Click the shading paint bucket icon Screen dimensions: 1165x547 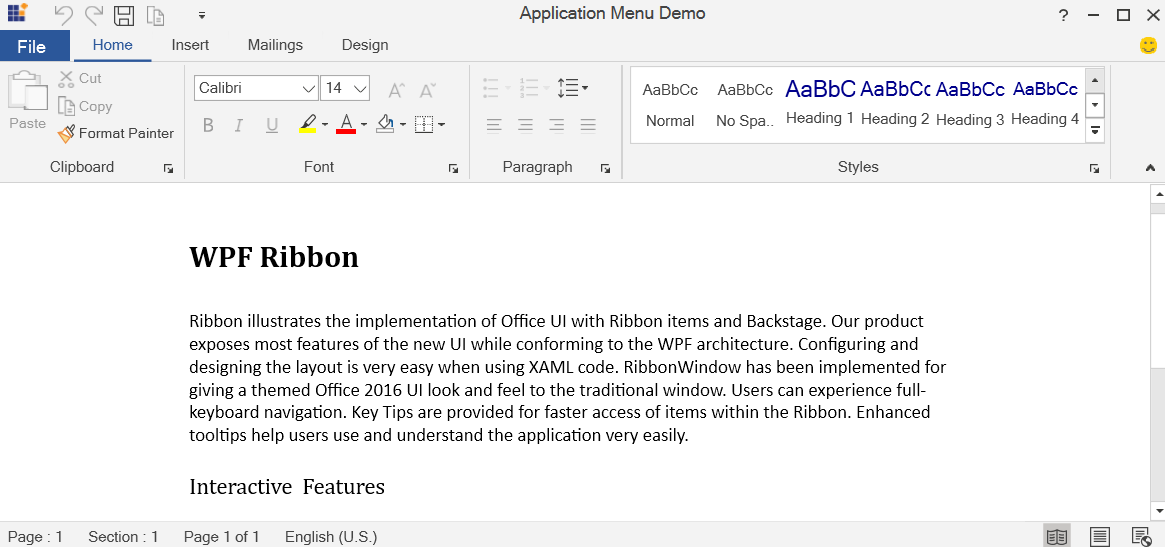(x=385, y=123)
